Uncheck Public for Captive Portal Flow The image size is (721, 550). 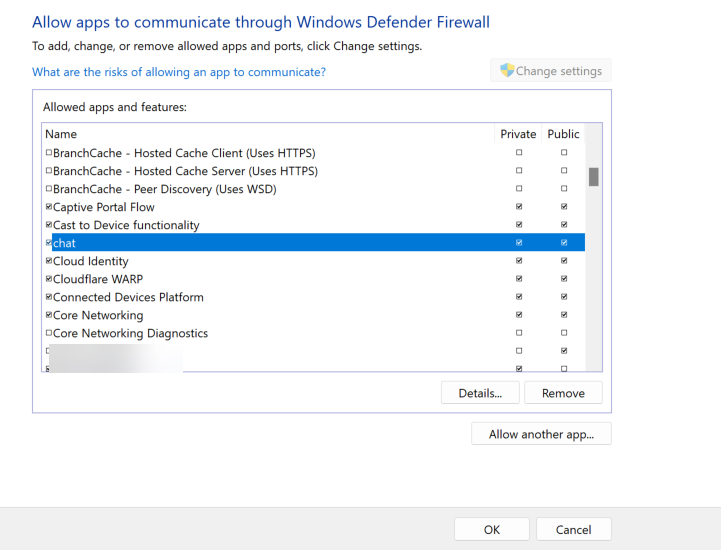(564, 207)
